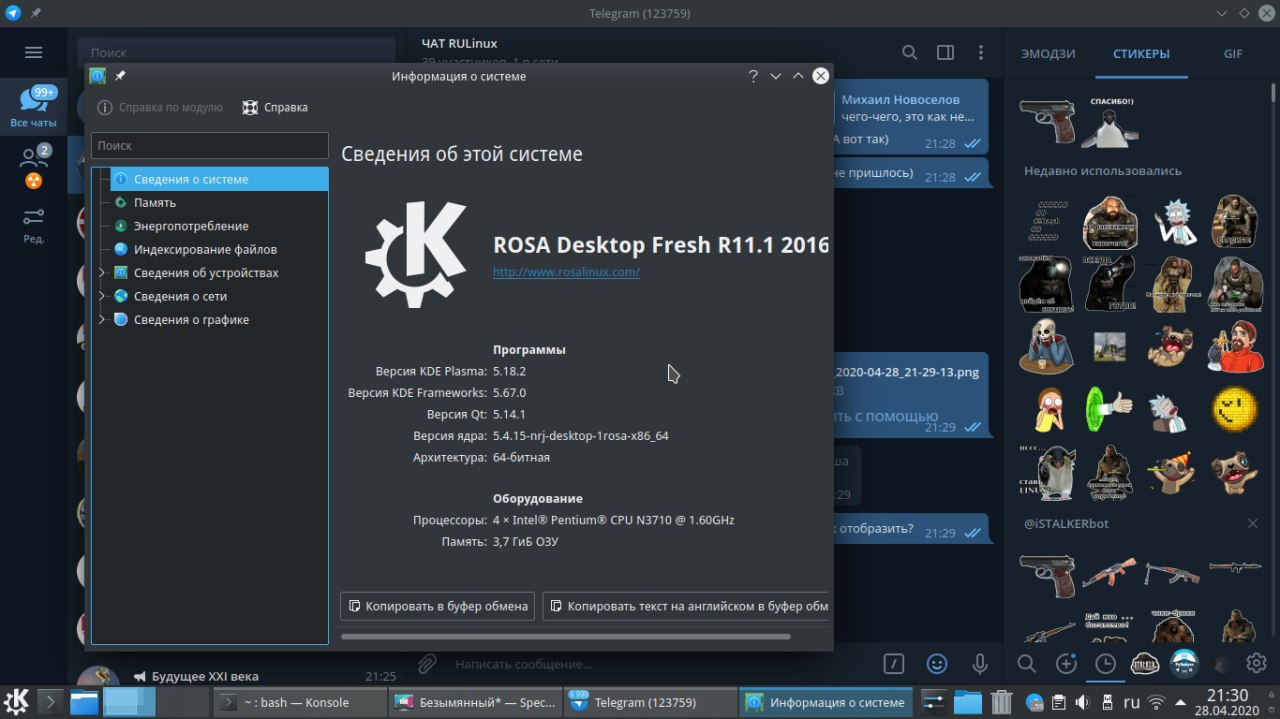Image resolution: width=1280 pixels, height=719 pixels.
Task: Switch to the СТИКЕРЫ tab
Action: point(1141,54)
